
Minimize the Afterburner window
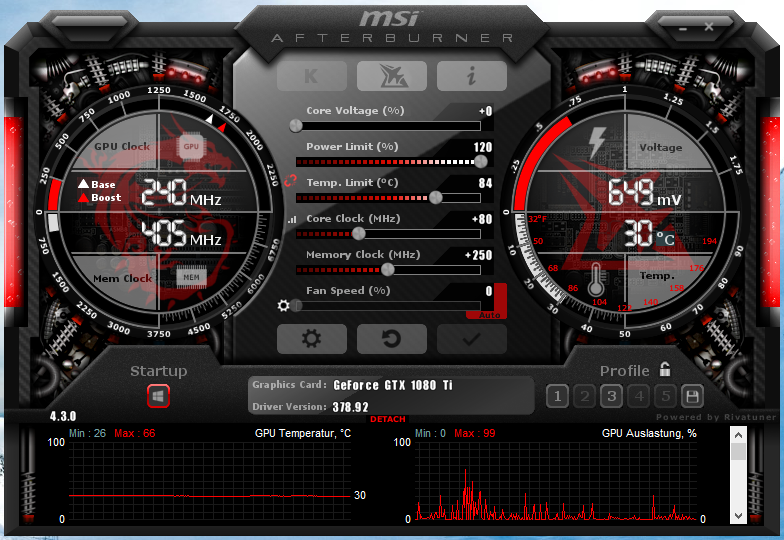(x=683, y=28)
